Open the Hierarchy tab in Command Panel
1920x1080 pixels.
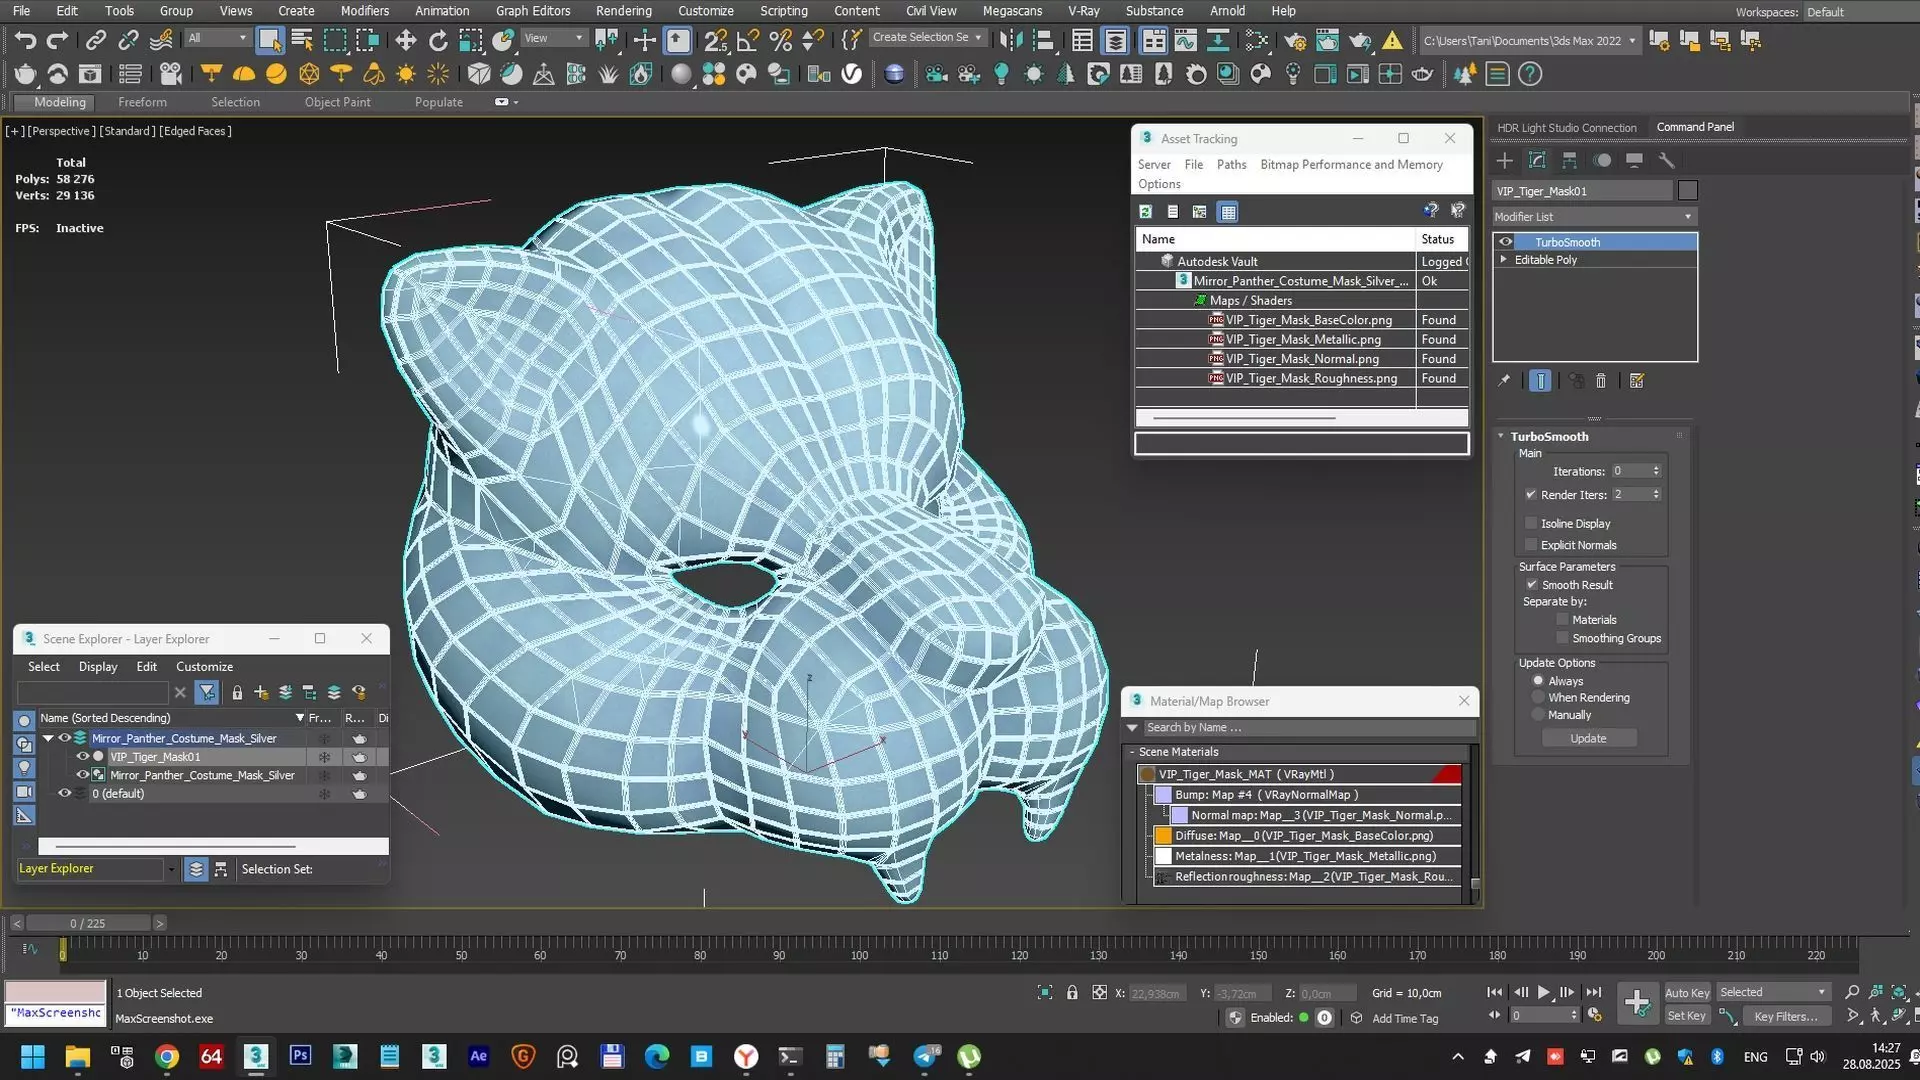[x=1570, y=160]
